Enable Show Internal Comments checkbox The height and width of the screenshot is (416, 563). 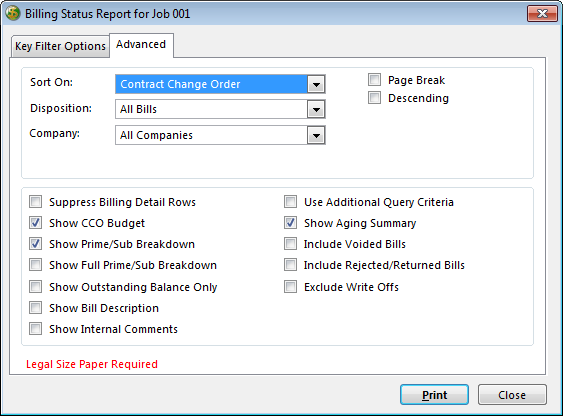pyautogui.click(x=36, y=329)
